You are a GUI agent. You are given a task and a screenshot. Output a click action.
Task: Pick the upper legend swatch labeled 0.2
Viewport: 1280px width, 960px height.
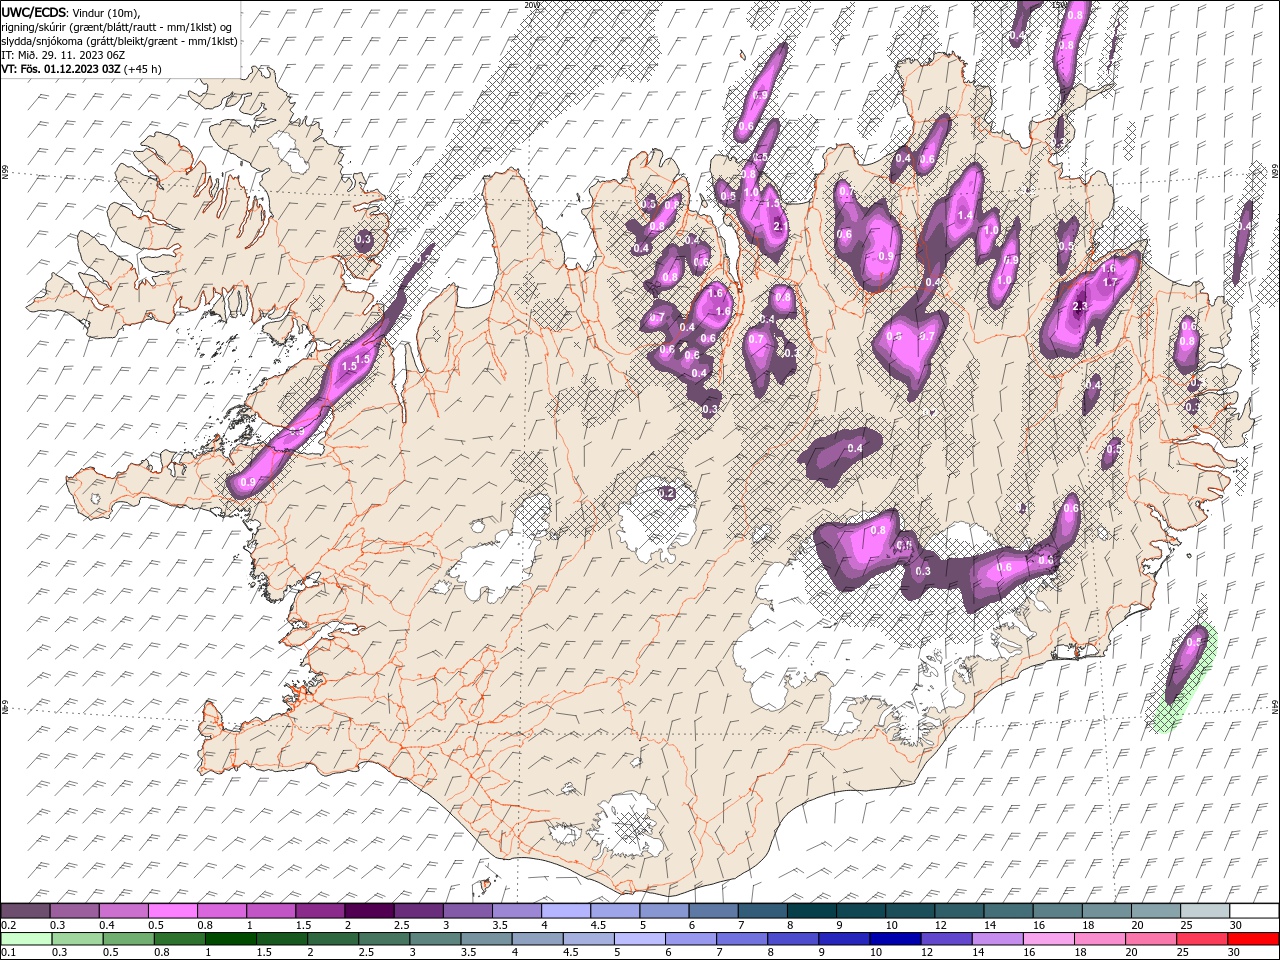pyautogui.click(x=25, y=910)
